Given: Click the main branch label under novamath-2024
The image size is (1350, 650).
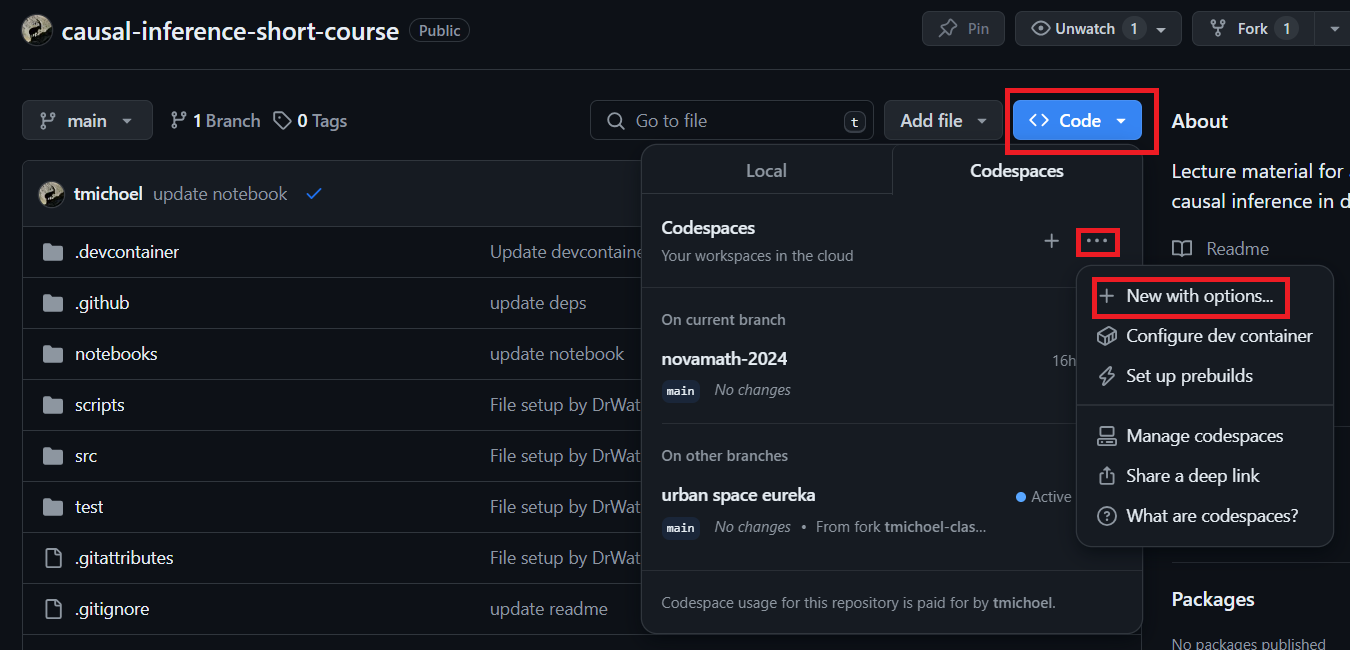Looking at the screenshot, I should (x=681, y=391).
